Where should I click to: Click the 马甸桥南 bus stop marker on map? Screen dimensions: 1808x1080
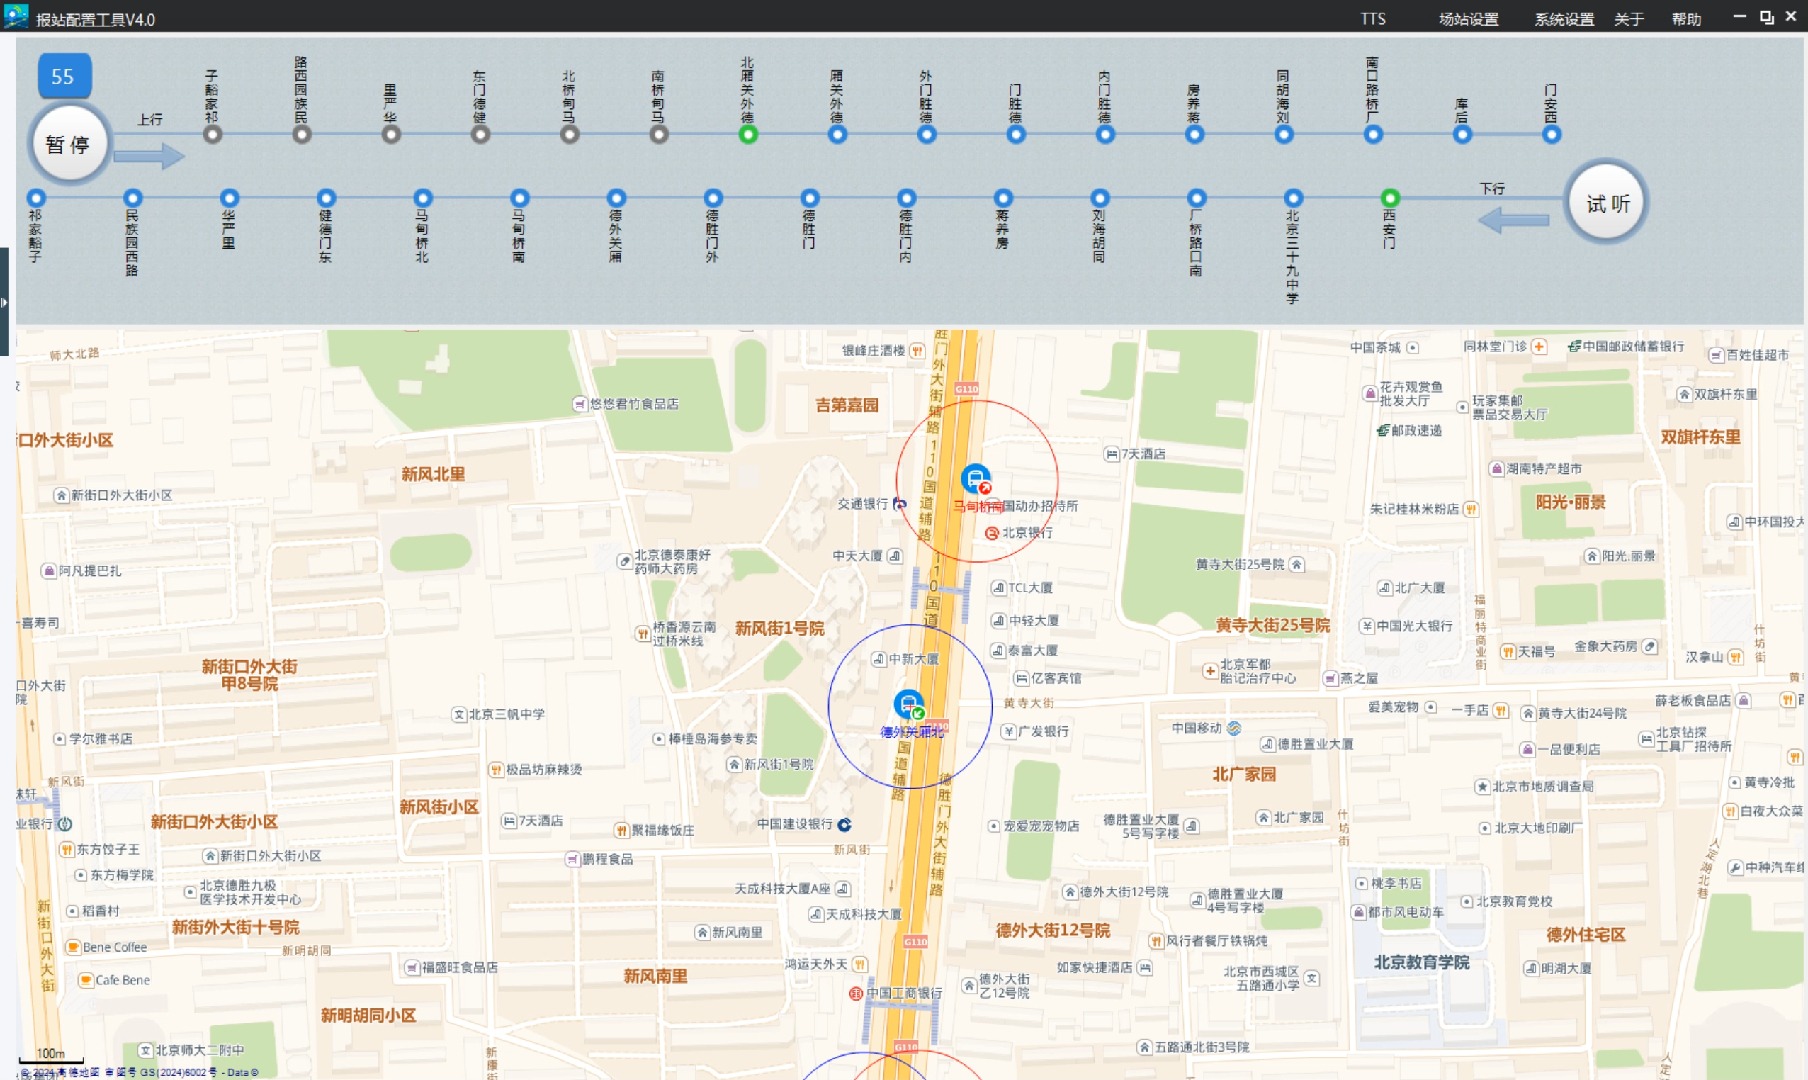975,480
